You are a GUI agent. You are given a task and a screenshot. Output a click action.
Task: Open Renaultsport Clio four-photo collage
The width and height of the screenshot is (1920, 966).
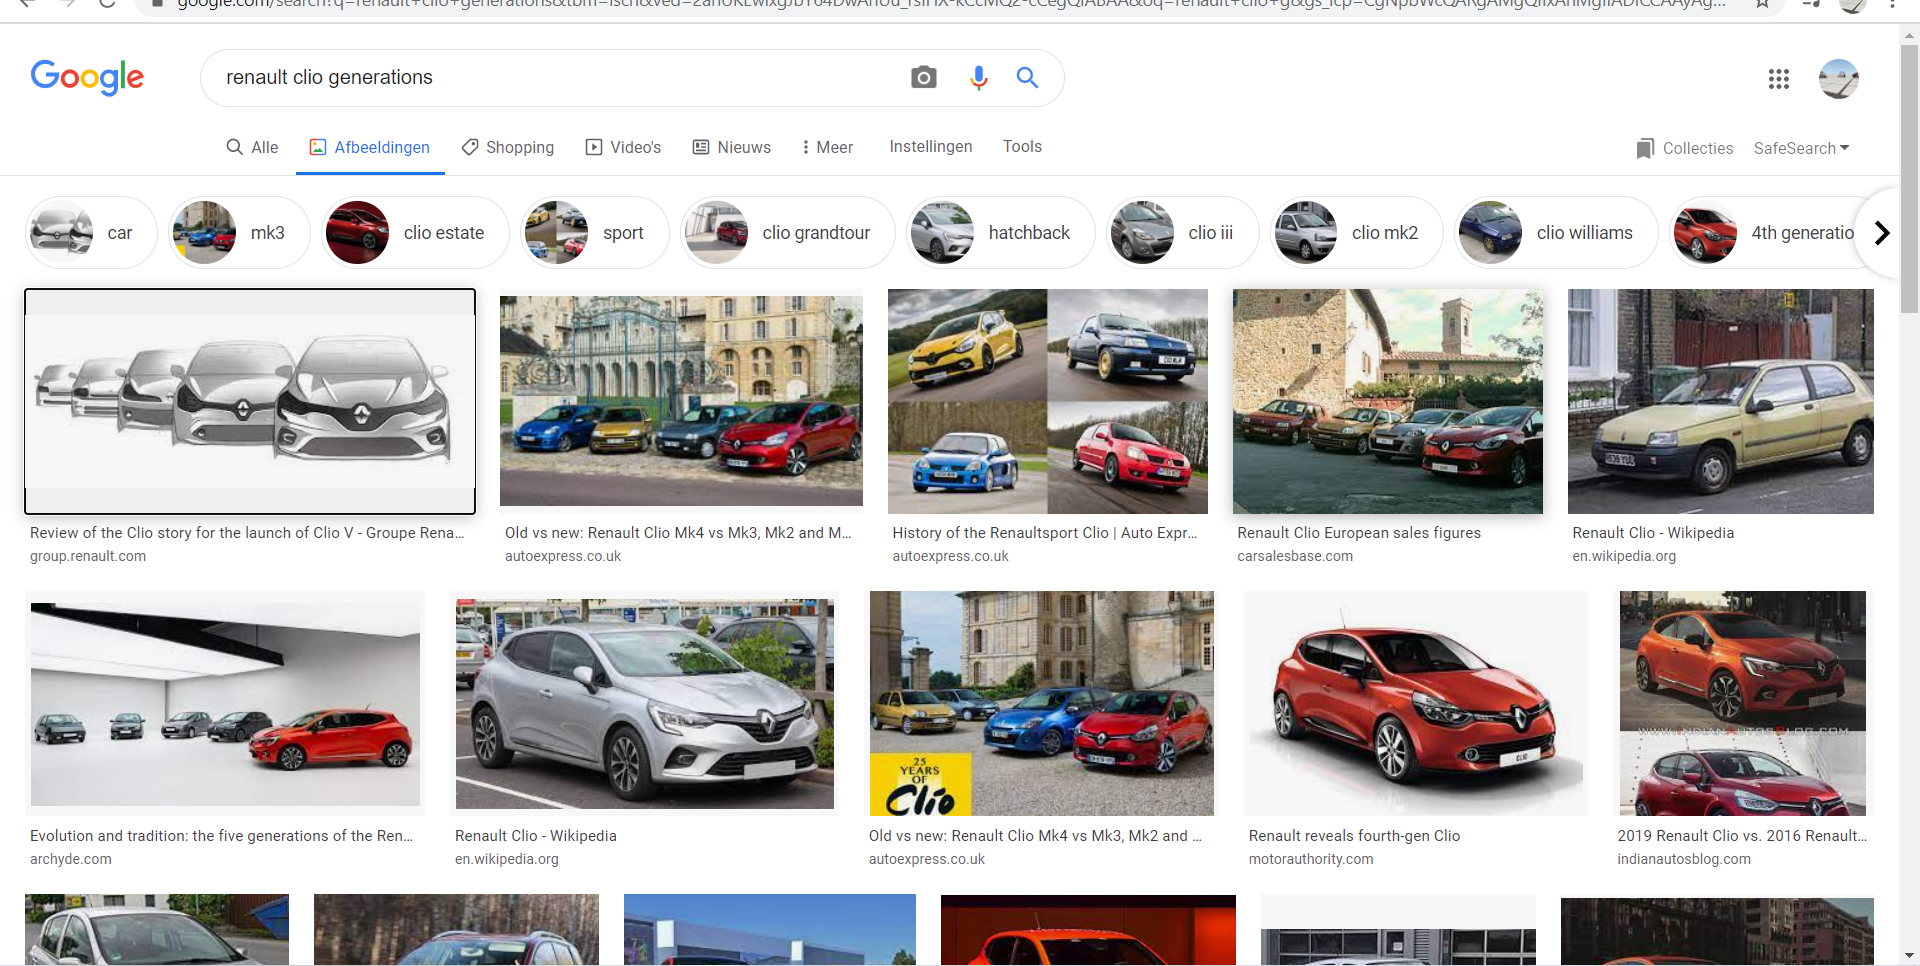click(1047, 401)
